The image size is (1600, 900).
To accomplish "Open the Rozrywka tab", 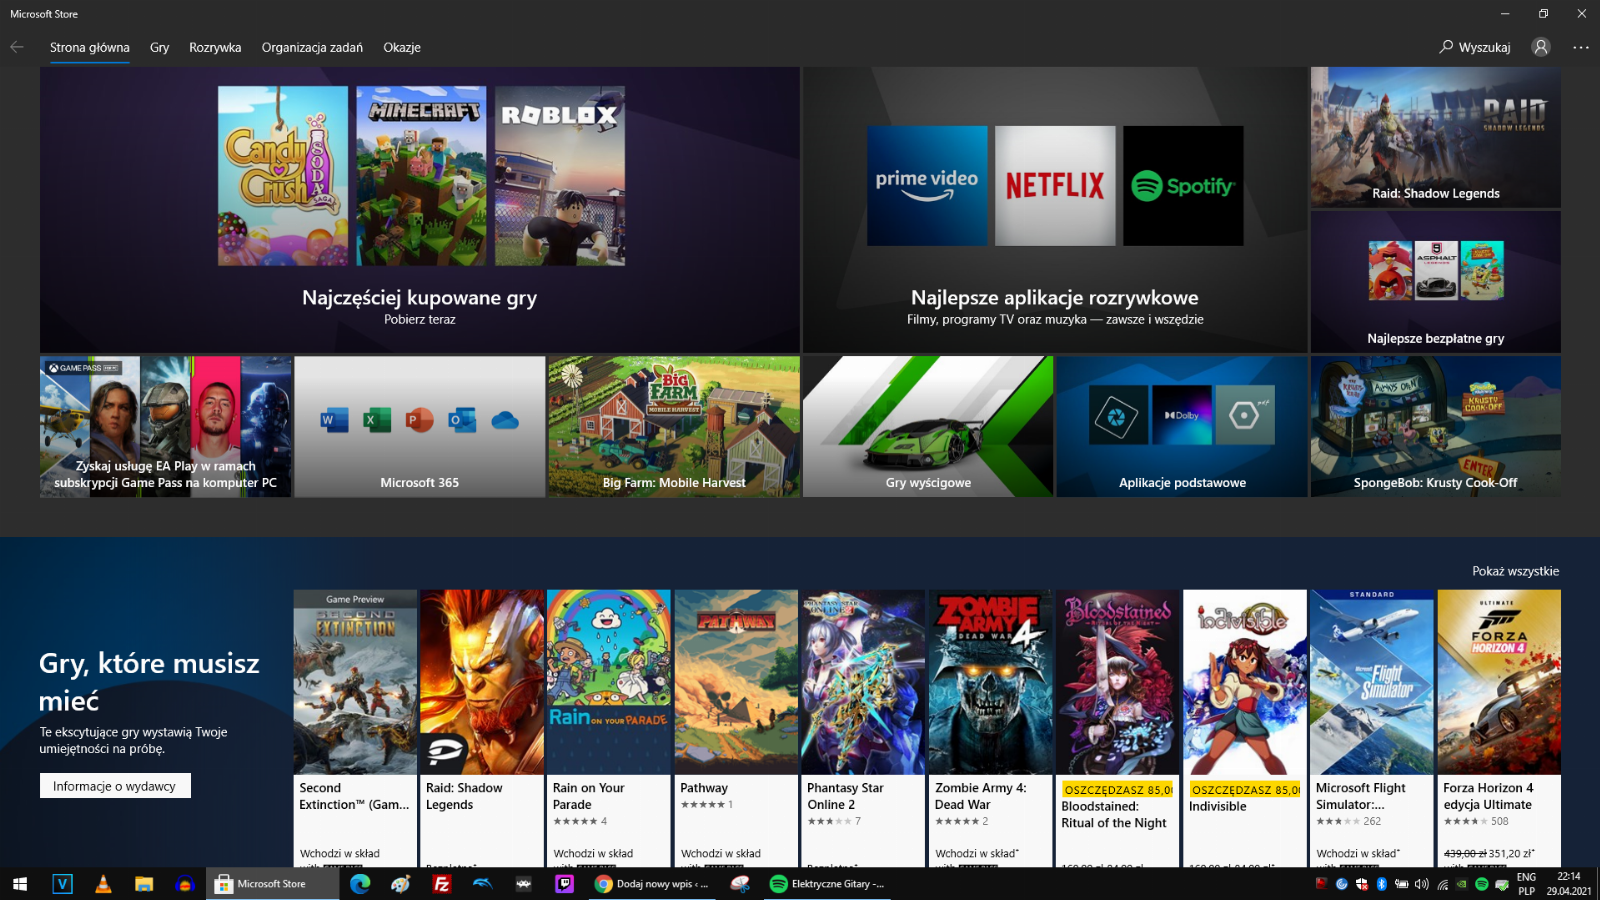I will tap(215, 47).
